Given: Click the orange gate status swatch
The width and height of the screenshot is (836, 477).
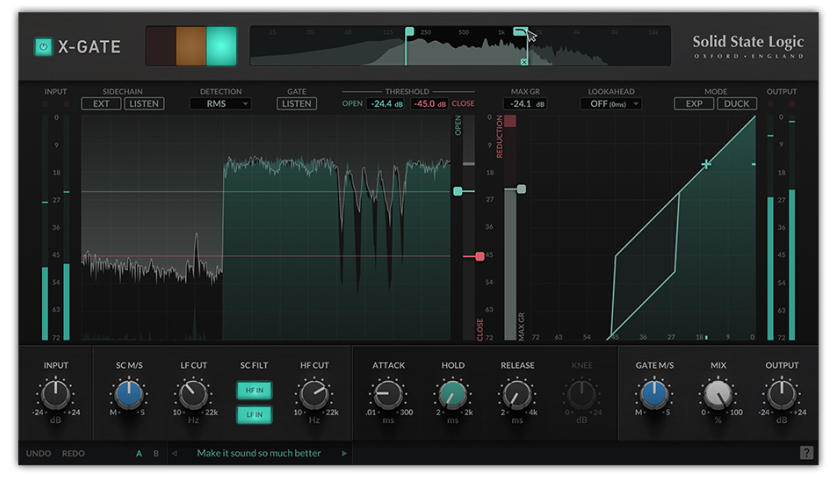Looking at the screenshot, I should coord(191,46).
